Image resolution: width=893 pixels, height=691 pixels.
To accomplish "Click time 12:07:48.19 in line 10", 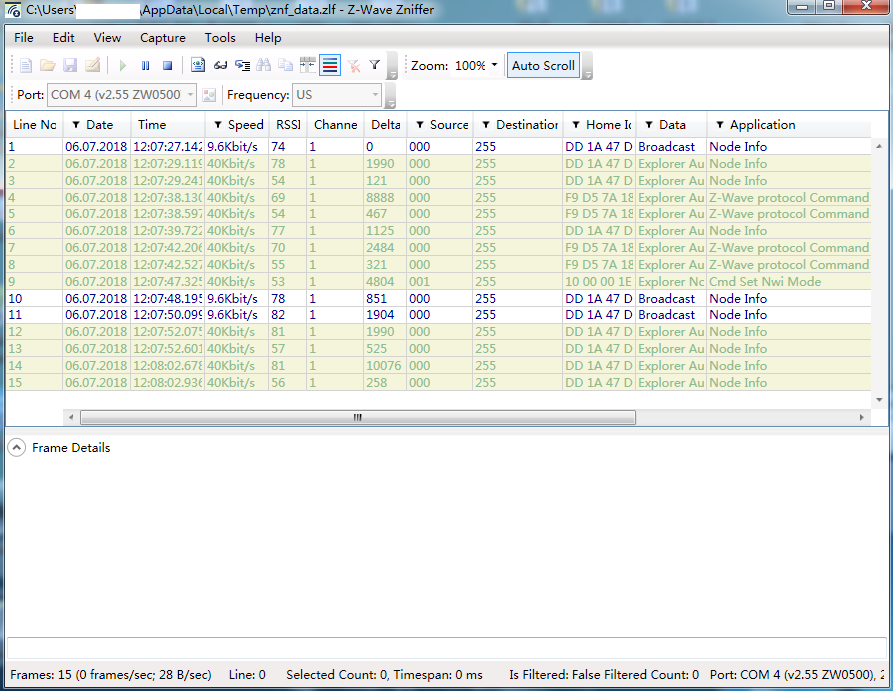I will click(167, 299).
